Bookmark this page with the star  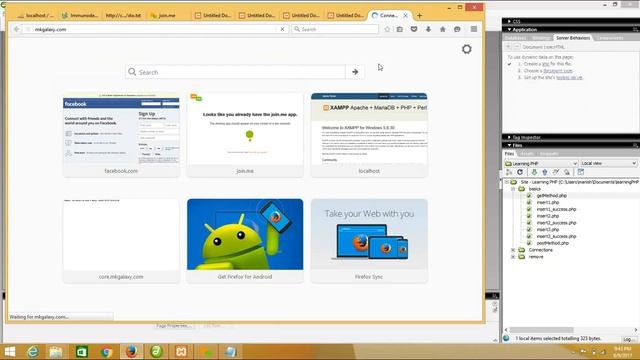click(x=387, y=29)
